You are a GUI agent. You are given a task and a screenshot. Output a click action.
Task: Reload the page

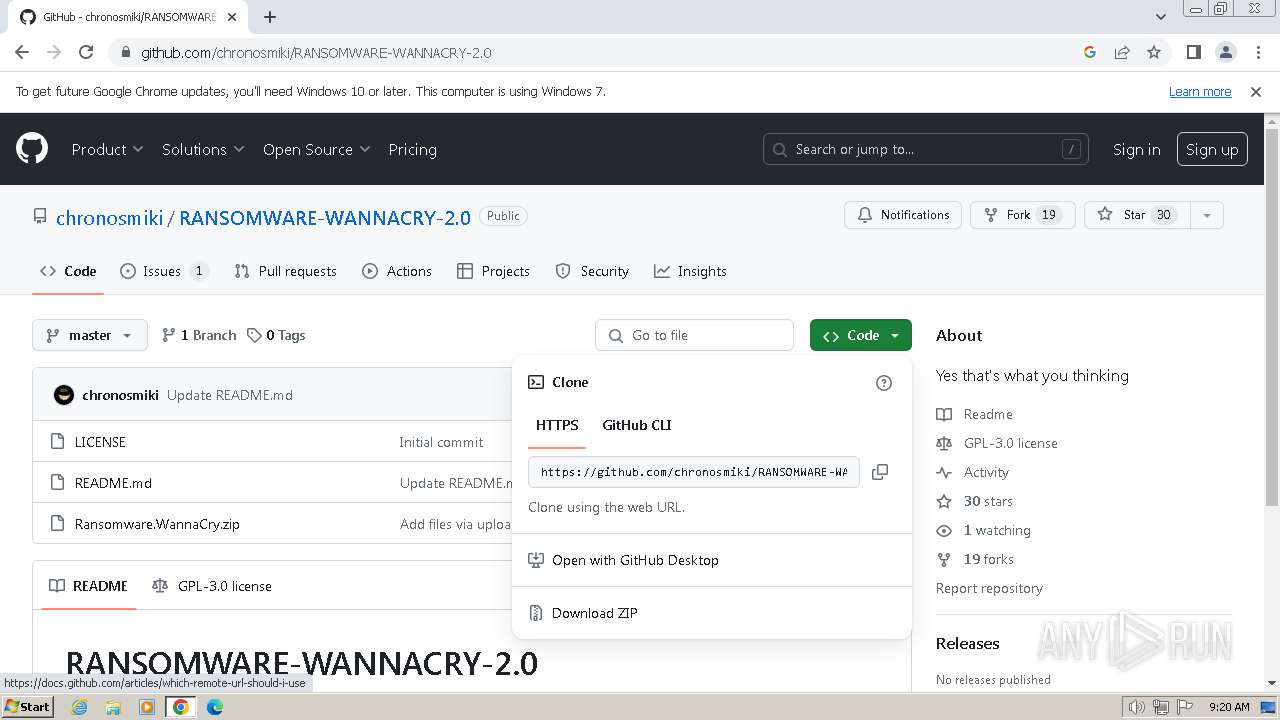click(x=86, y=52)
